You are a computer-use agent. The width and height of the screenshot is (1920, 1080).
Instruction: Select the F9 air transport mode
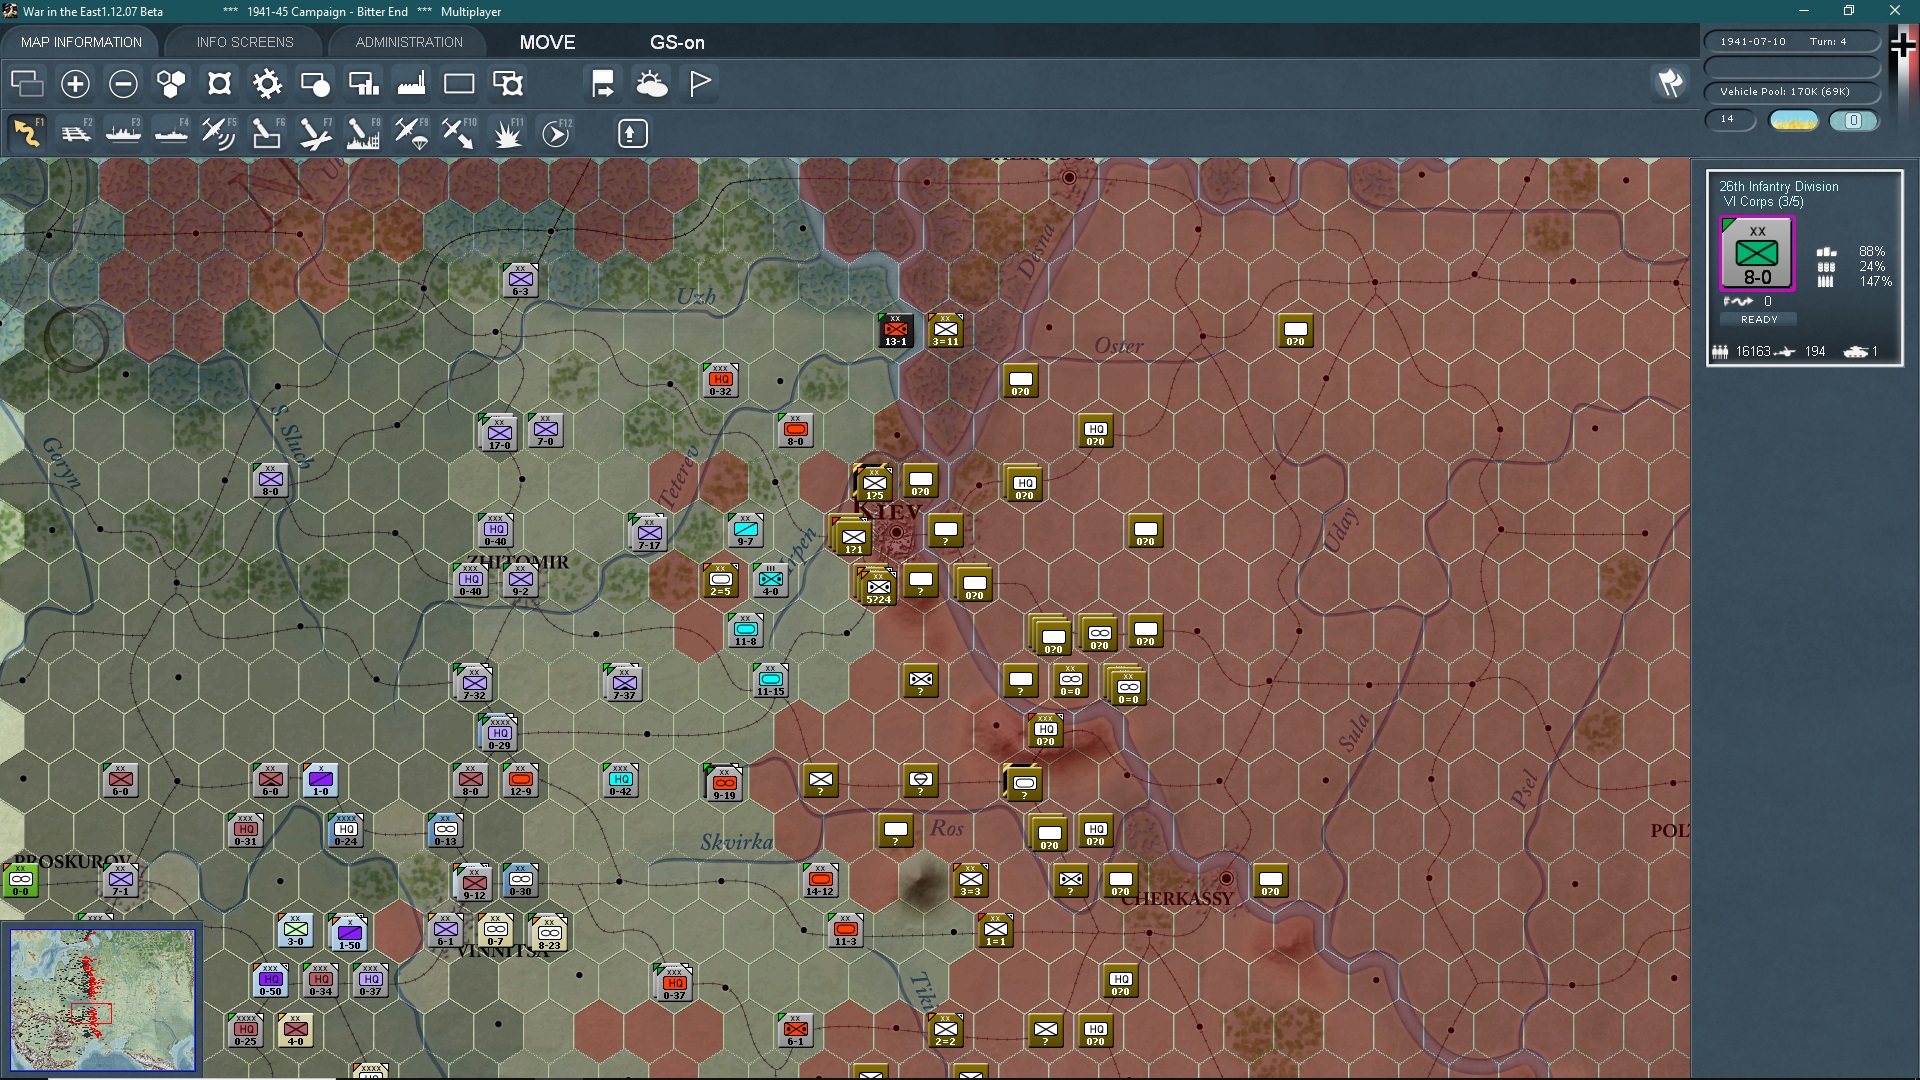pyautogui.click(x=411, y=133)
